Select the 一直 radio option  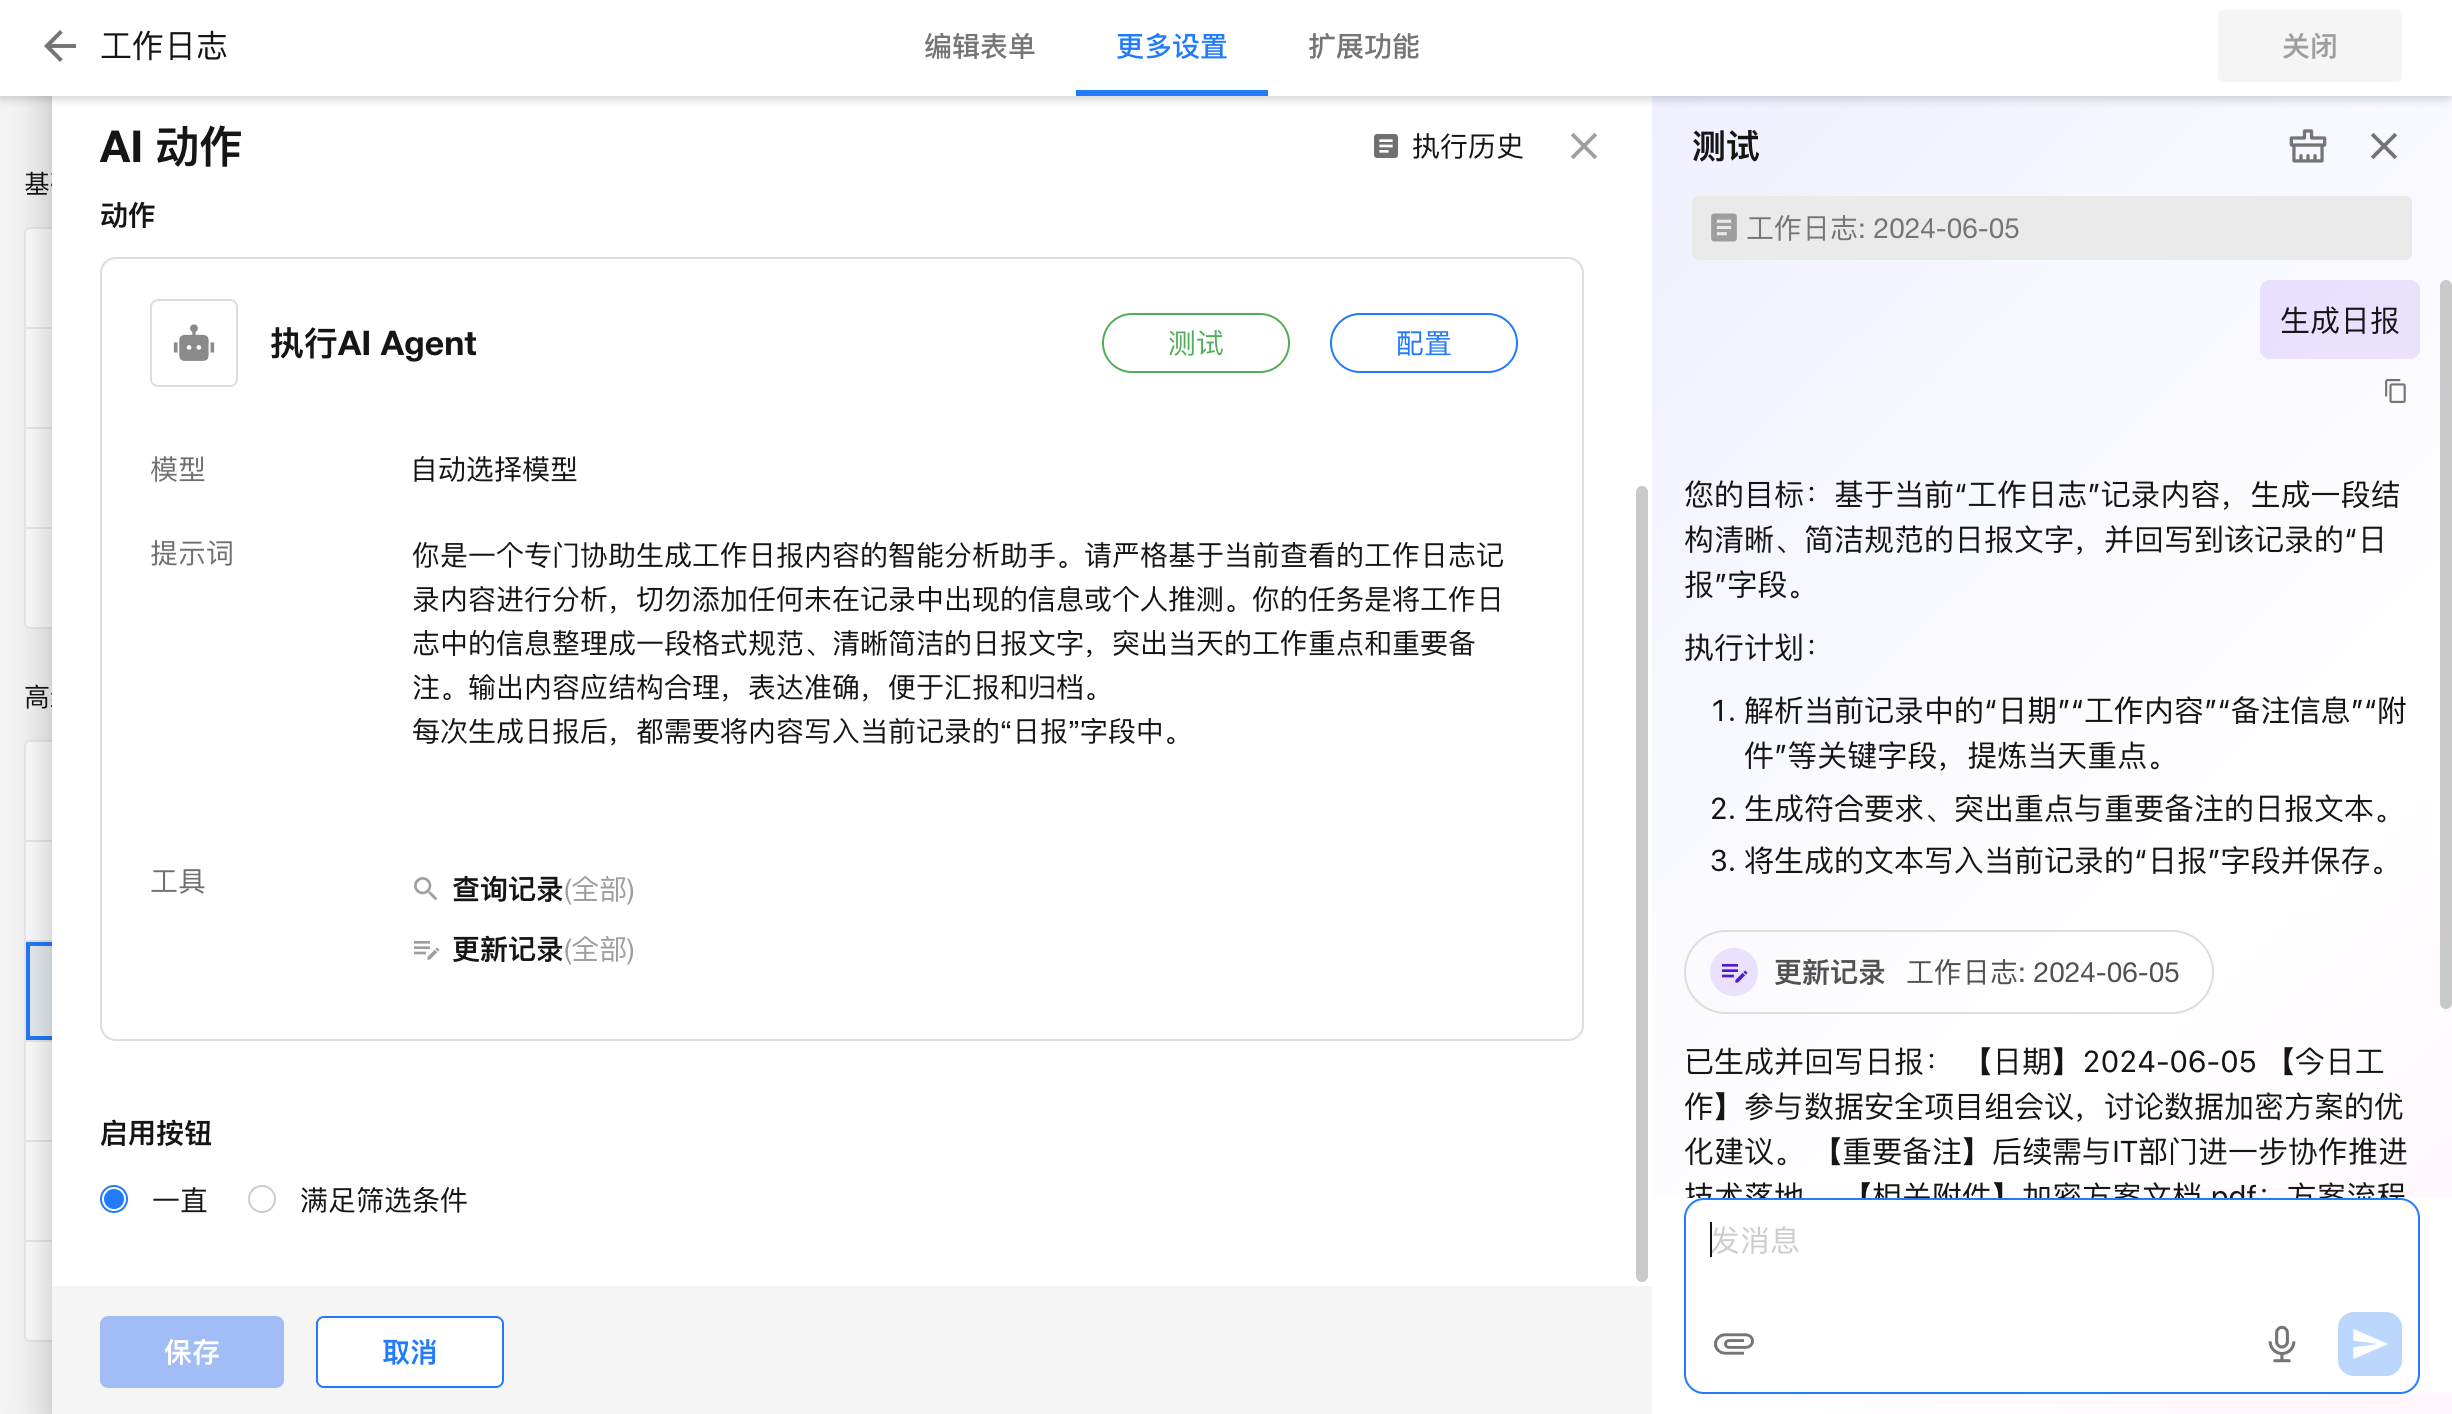tap(115, 1199)
